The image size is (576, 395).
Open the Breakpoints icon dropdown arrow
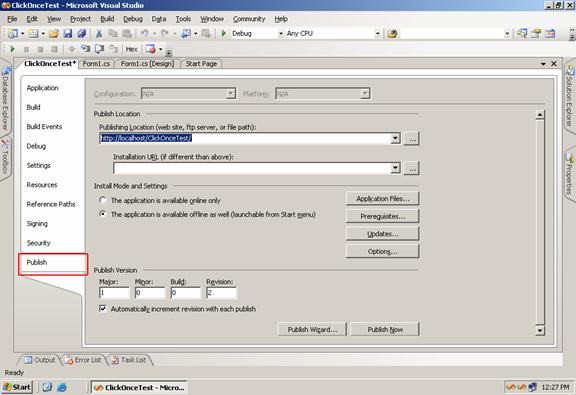pos(161,49)
